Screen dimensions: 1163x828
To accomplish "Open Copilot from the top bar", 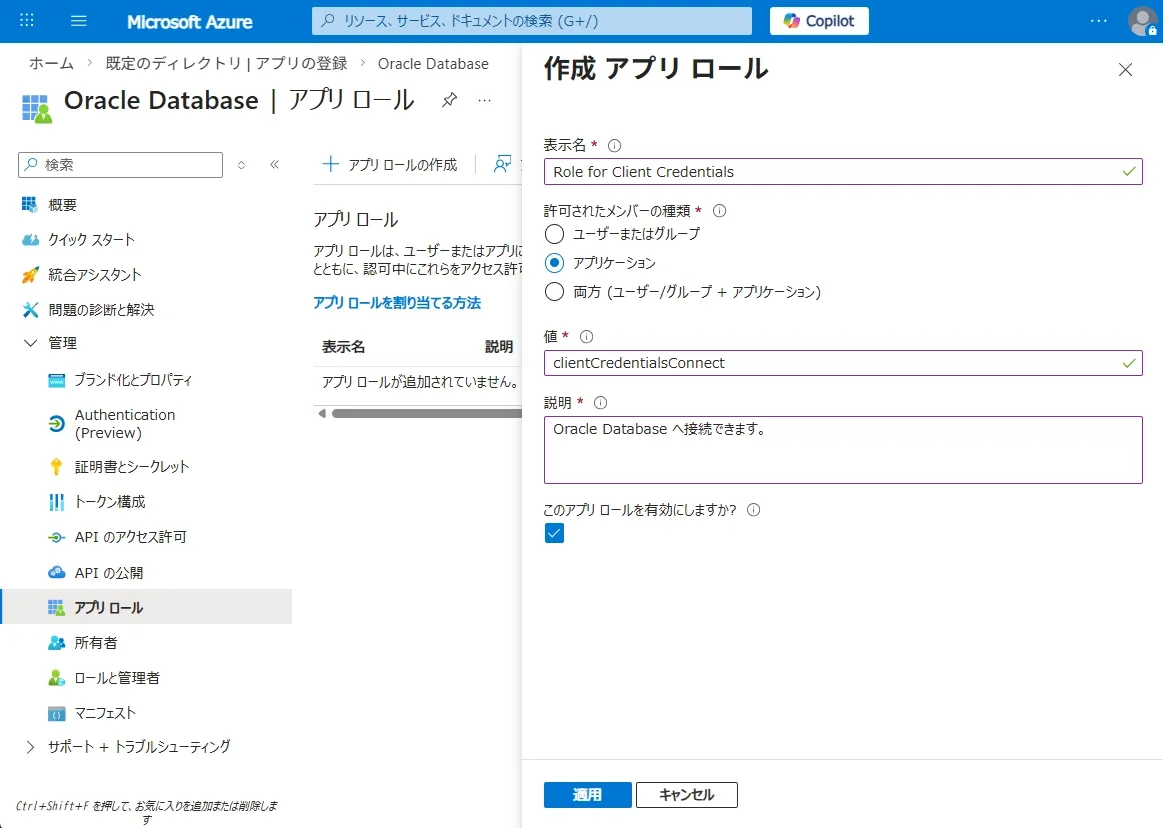I will coord(818,20).
